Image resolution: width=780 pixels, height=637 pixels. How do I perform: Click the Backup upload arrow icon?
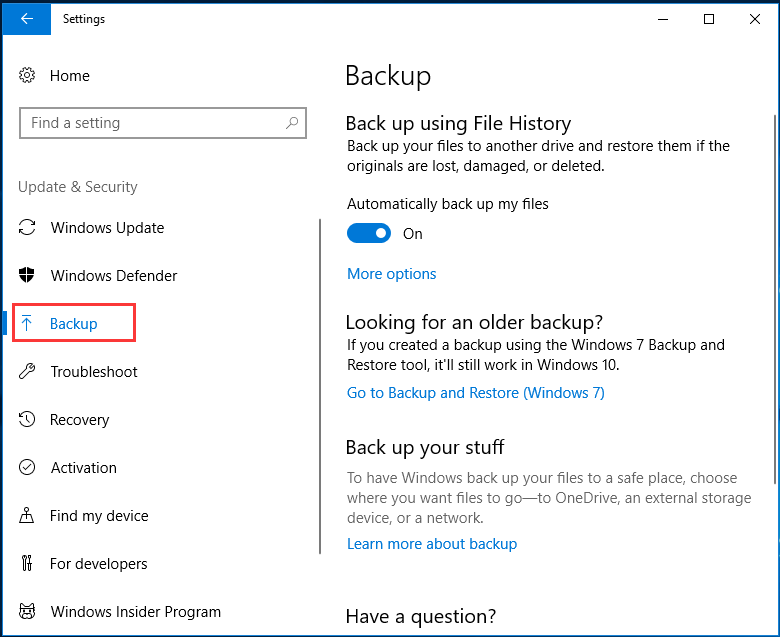(27, 323)
